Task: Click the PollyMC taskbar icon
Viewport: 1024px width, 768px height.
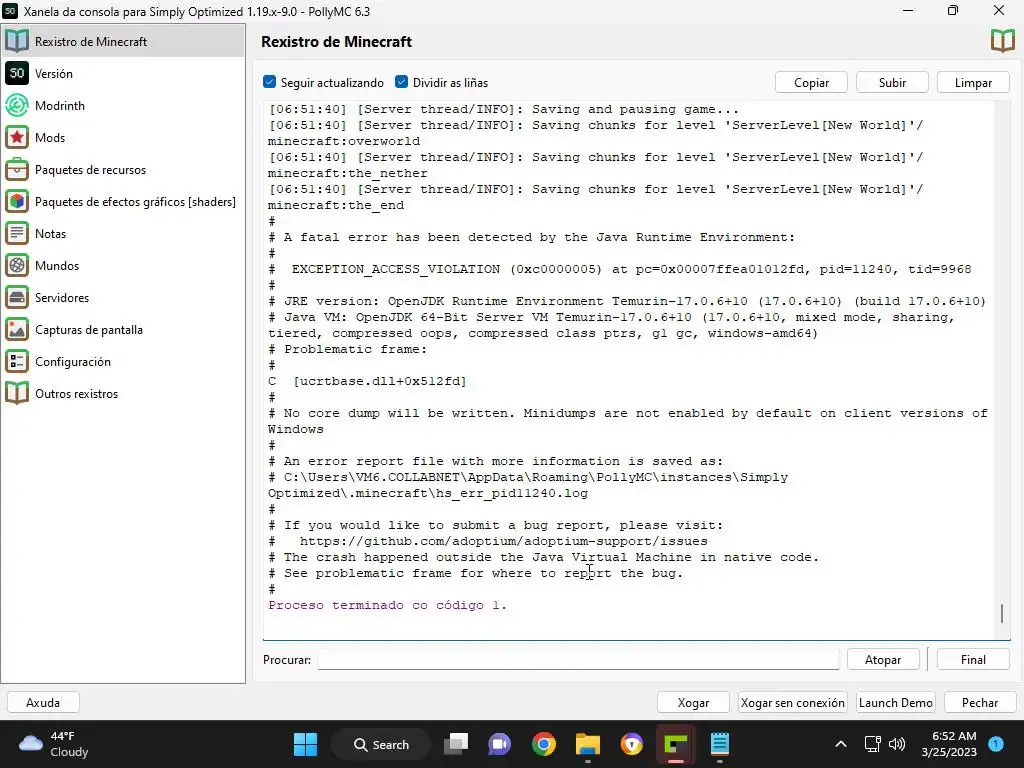Action: coord(675,744)
